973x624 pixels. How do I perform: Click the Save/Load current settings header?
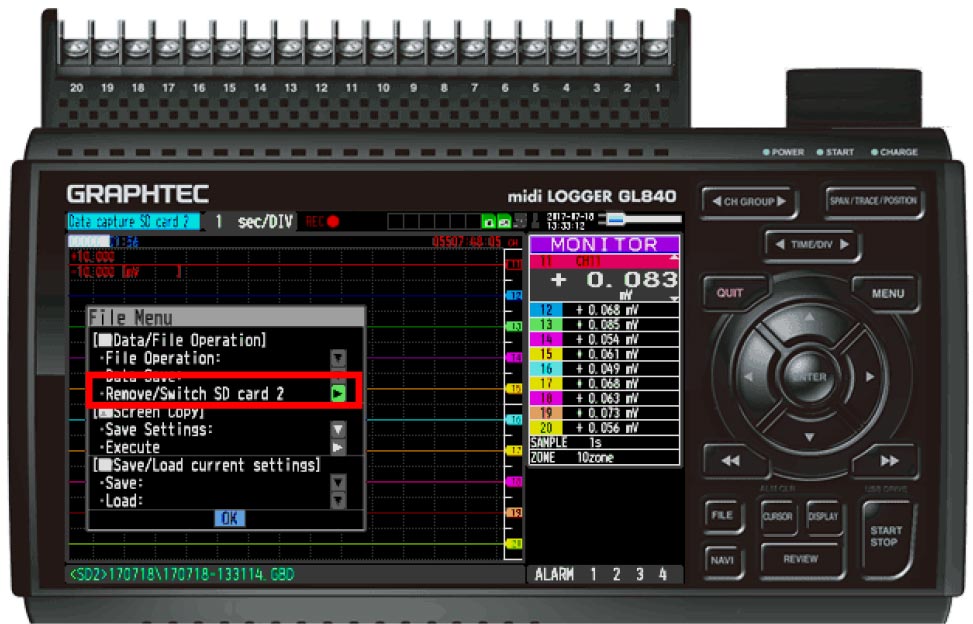click(x=207, y=465)
